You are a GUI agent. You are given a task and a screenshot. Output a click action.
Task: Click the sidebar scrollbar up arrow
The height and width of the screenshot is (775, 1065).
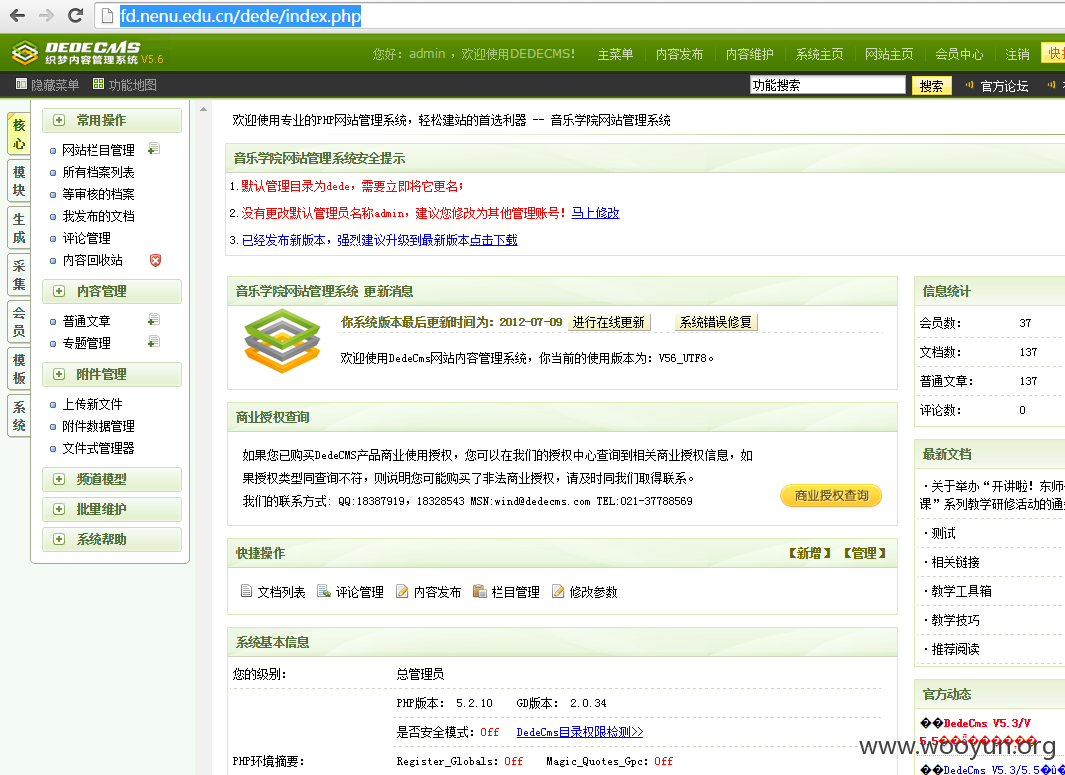tap(202, 109)
